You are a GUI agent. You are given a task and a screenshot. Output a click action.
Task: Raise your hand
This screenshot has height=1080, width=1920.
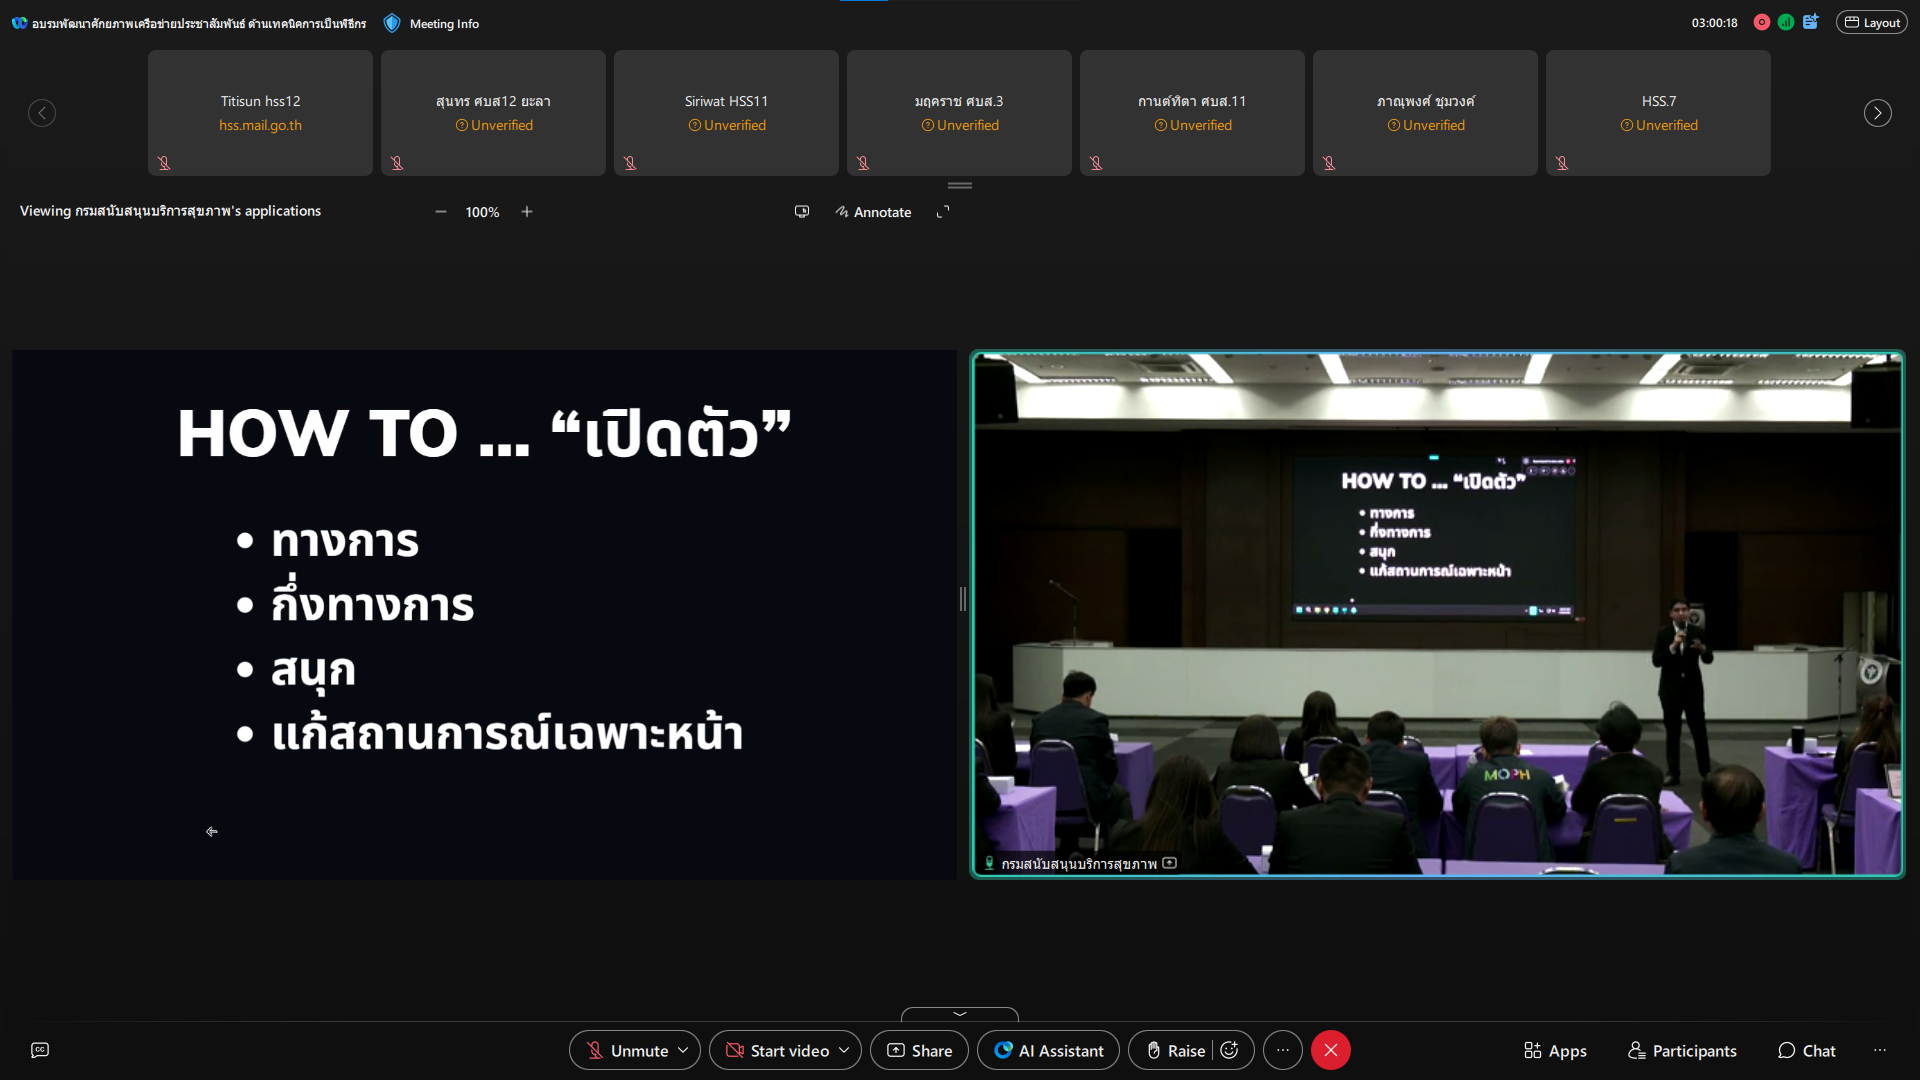point(1175,1050)
